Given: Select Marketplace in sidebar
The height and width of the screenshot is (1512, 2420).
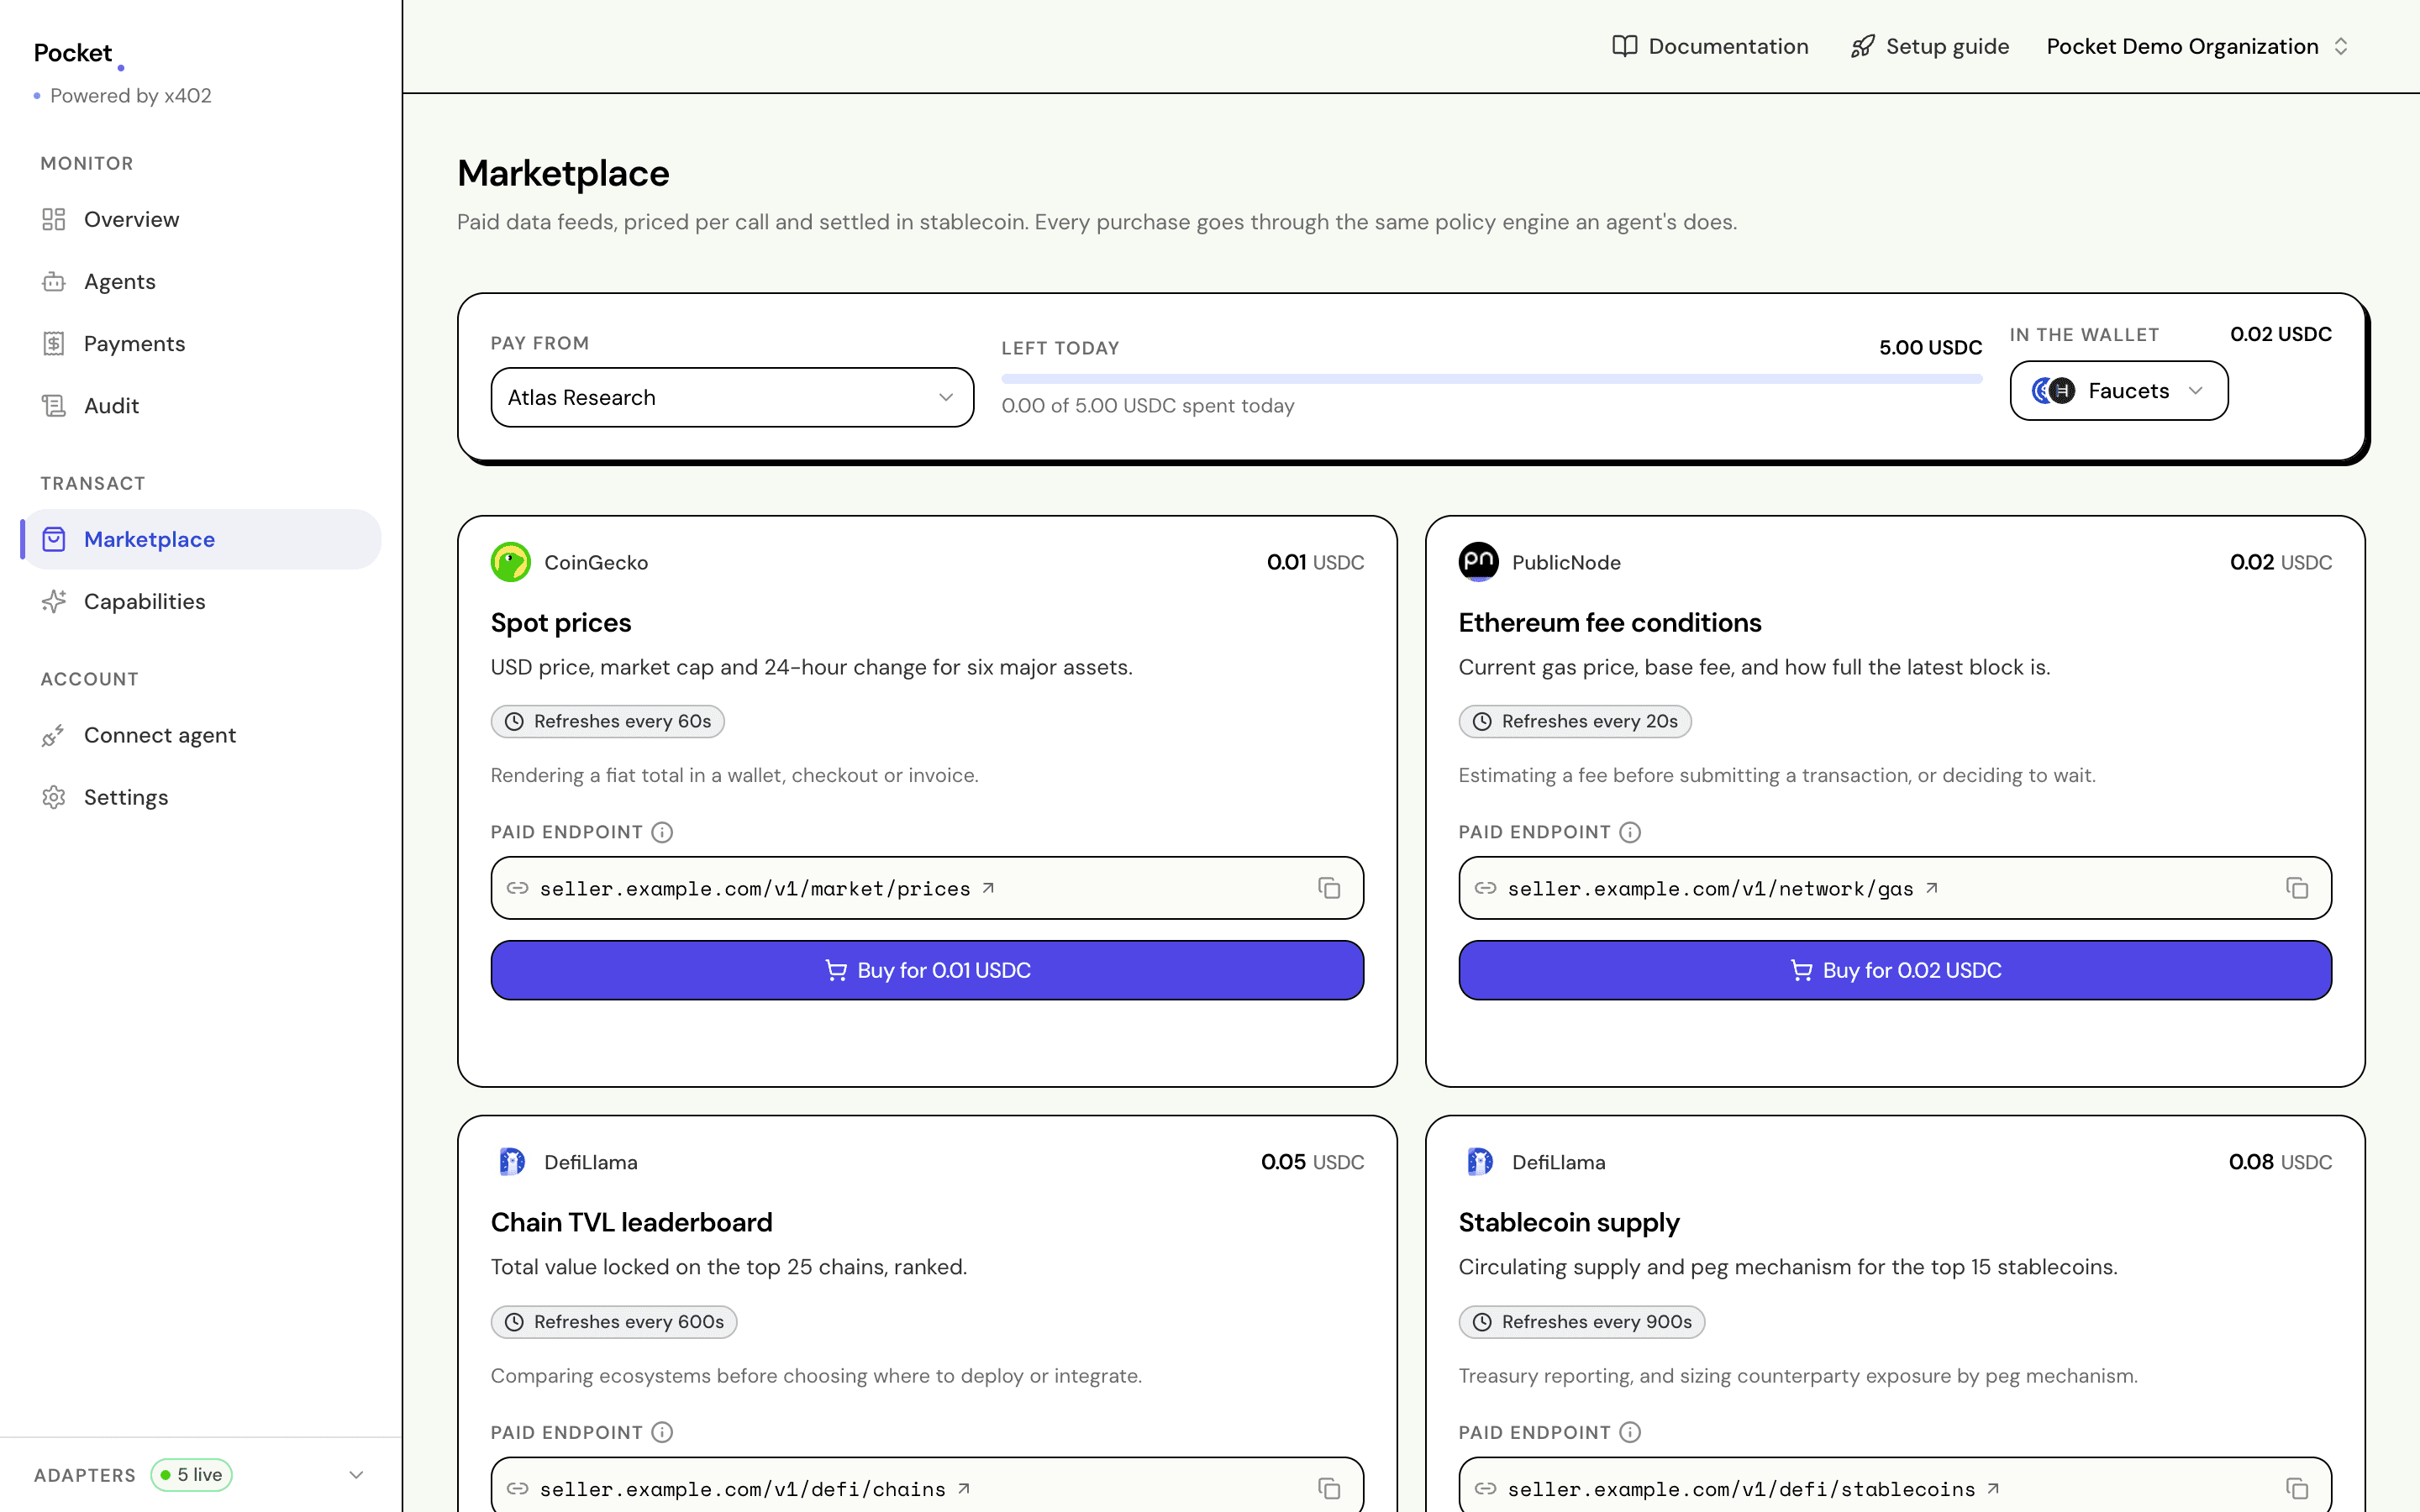Looking at the screenshot, I should point(200,539).
